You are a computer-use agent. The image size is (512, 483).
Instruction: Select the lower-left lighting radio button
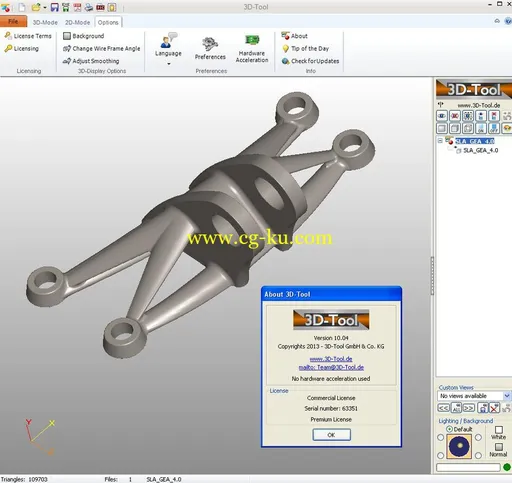(440, 455)
